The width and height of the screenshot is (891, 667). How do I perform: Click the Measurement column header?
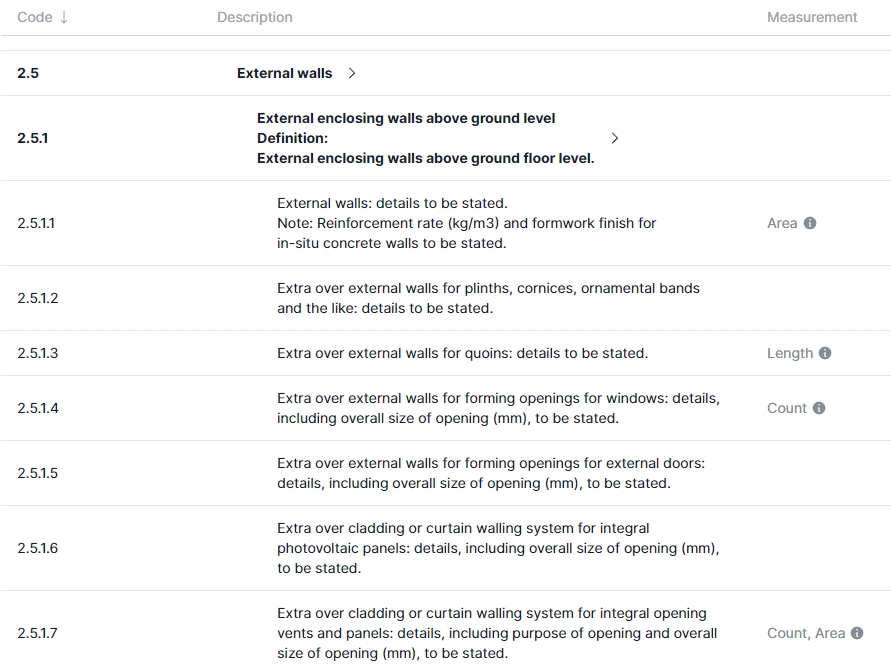[x=812, y=17]
